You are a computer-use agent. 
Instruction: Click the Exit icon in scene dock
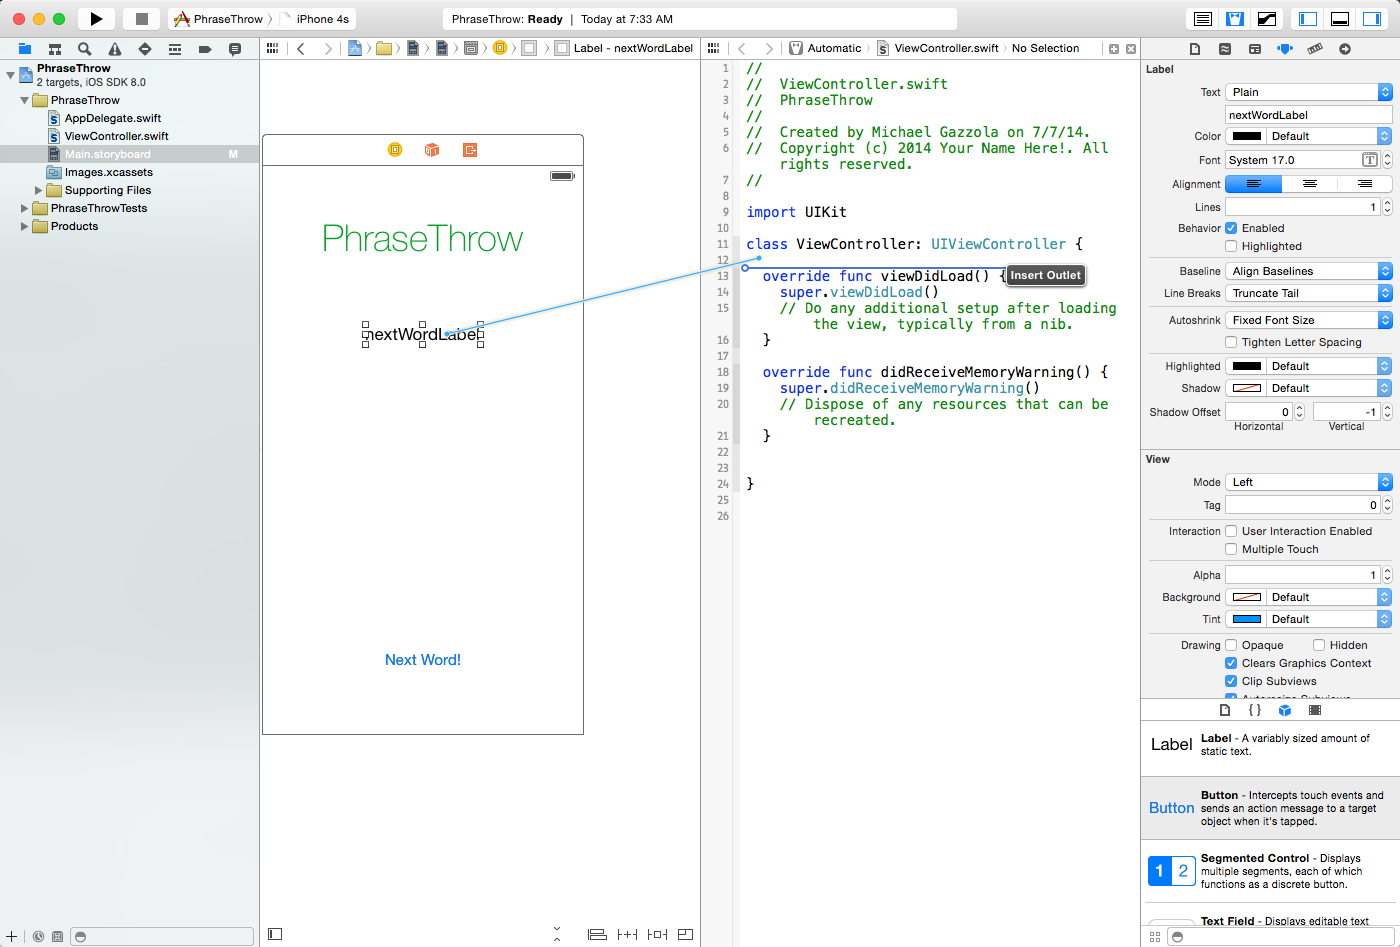click(470, 150)
